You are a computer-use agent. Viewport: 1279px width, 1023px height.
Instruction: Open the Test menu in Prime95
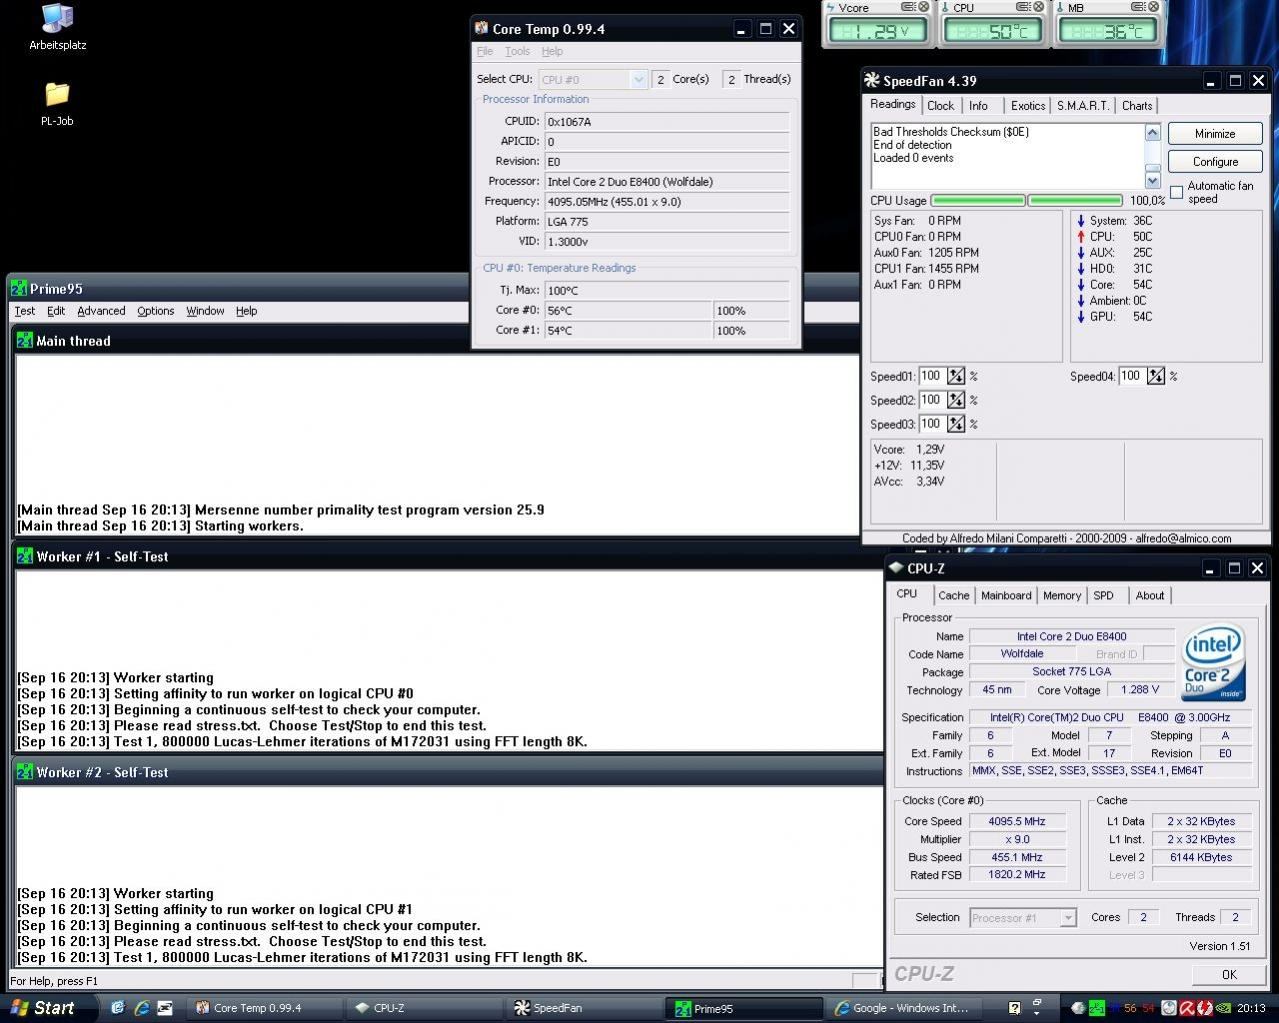(25, 311)
